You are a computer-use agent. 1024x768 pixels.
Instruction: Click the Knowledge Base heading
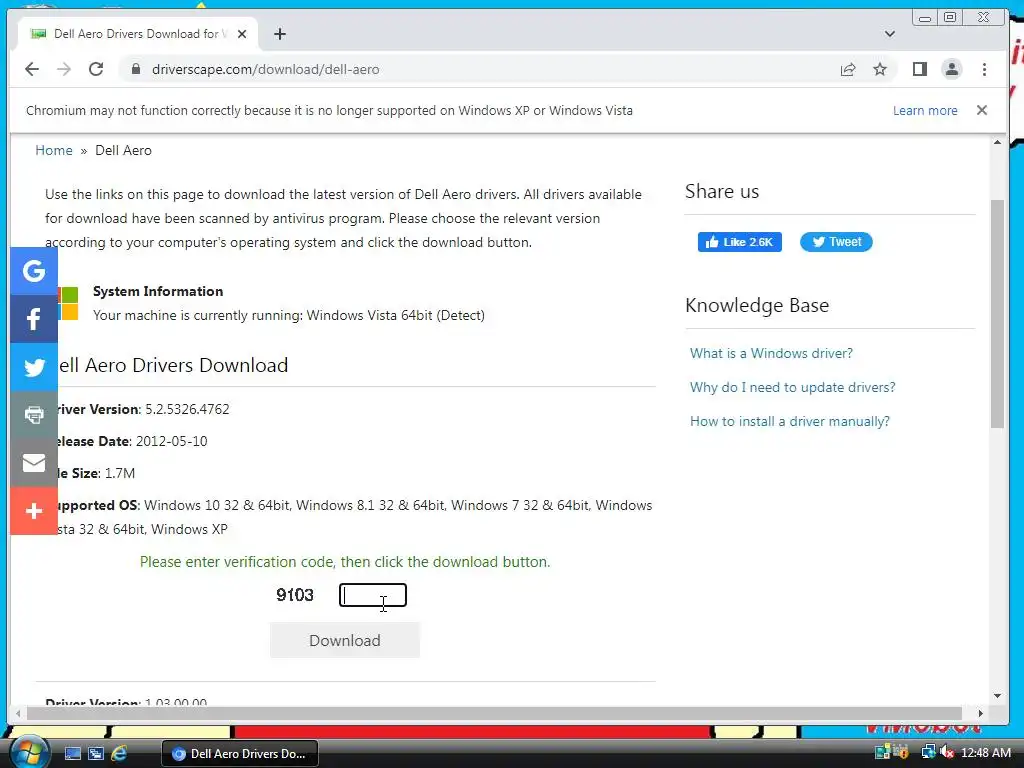tap(757, 306)
